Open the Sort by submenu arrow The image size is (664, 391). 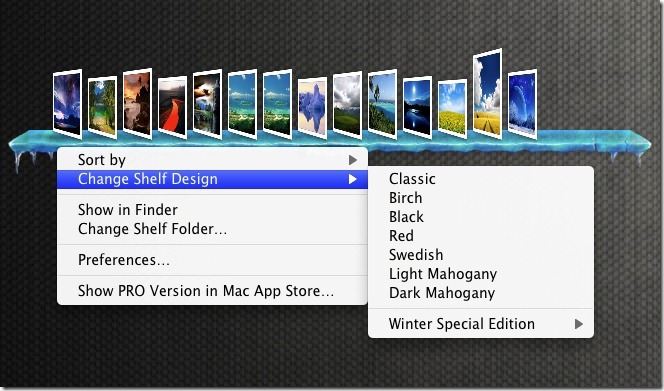click(x=352, y=160)
